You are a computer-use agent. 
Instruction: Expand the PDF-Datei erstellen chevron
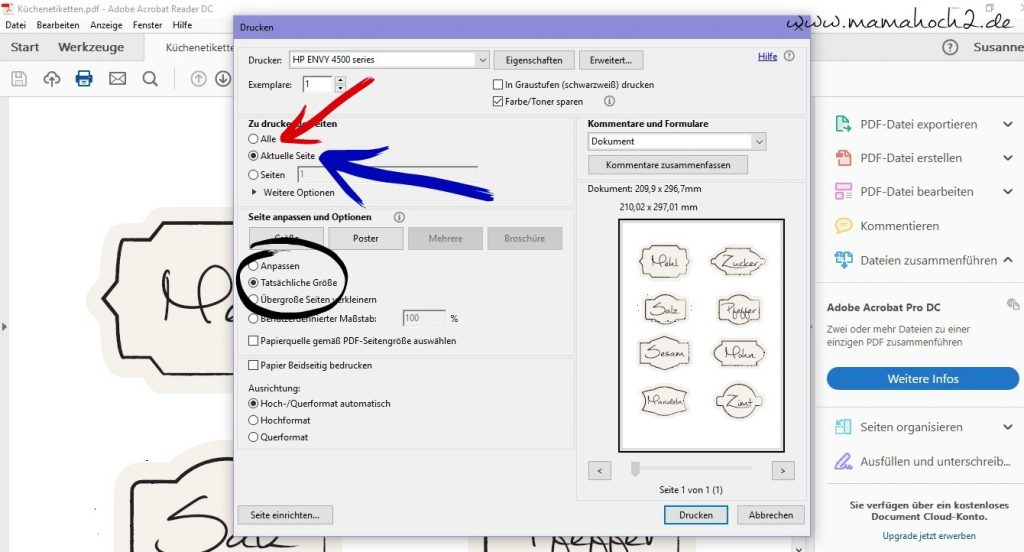[x=1008, y=157]
